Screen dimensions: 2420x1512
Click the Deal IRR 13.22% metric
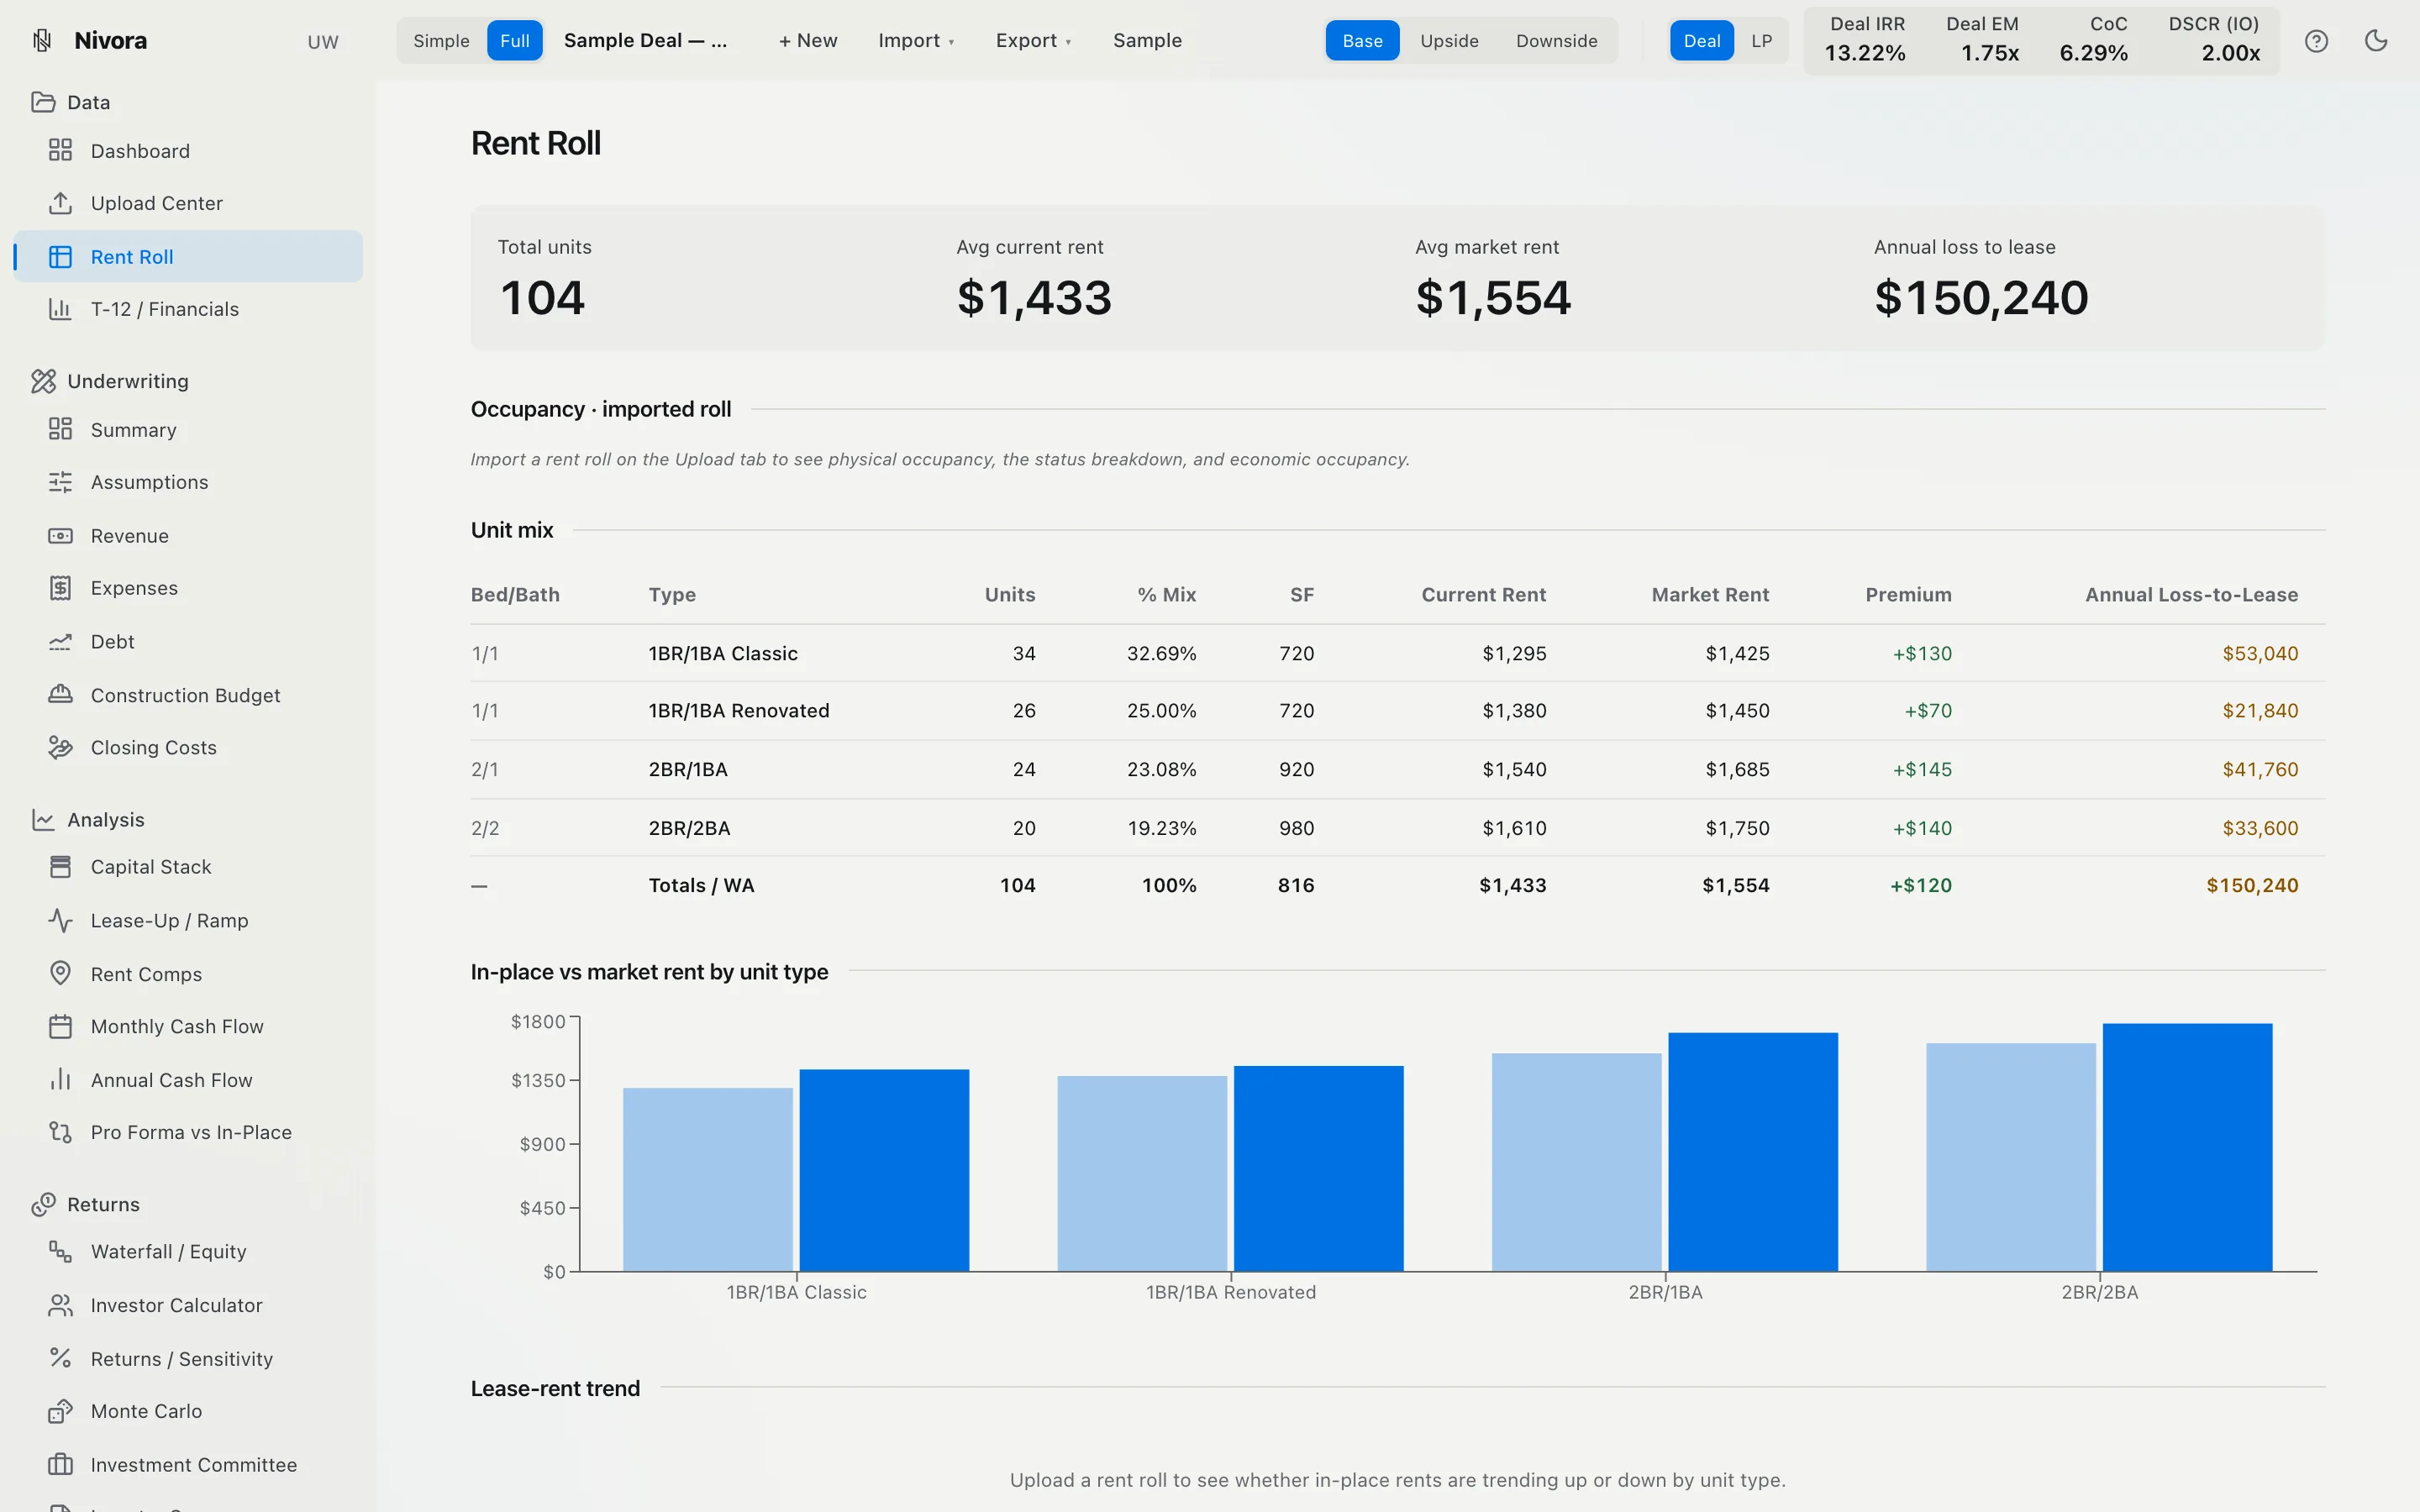tap(1865, 40)
